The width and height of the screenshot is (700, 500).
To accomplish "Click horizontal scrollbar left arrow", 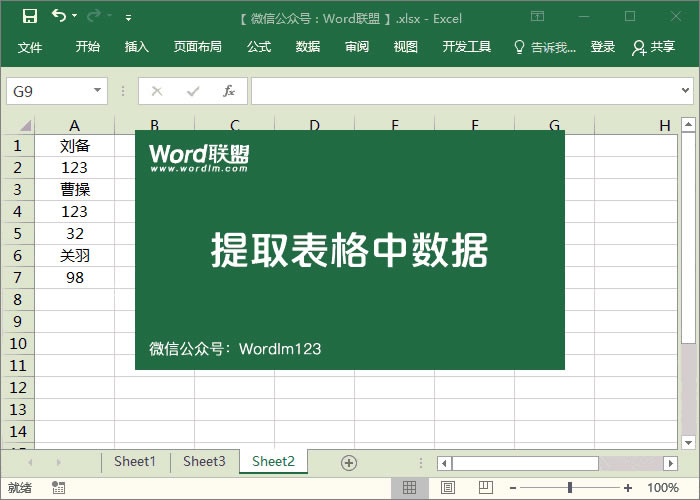I will click(x=444, y=463).
